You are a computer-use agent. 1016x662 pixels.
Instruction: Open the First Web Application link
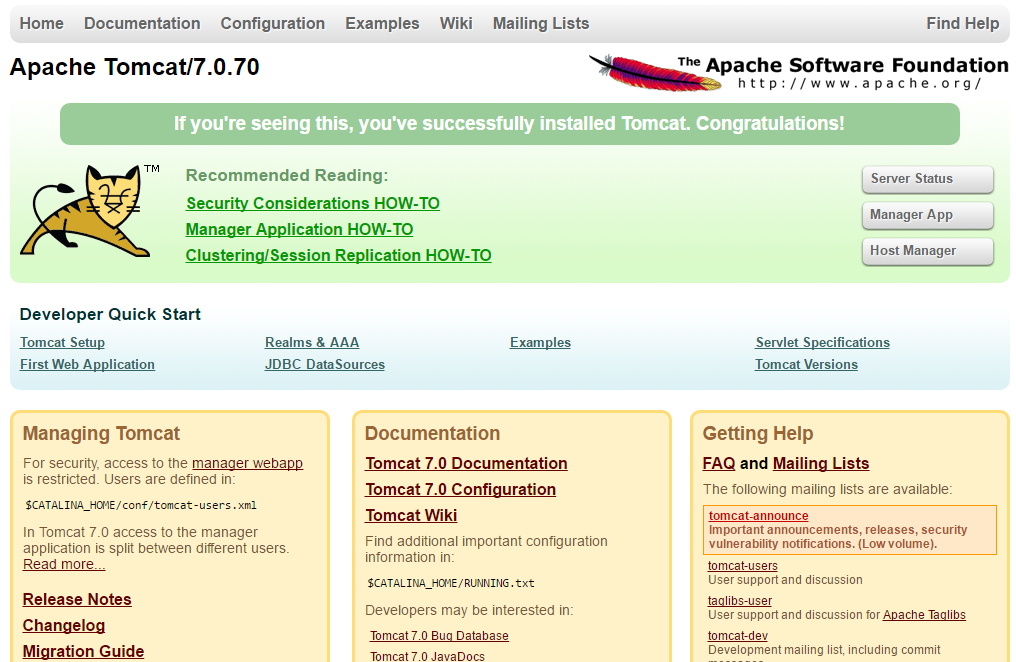[x=87, y=364]
